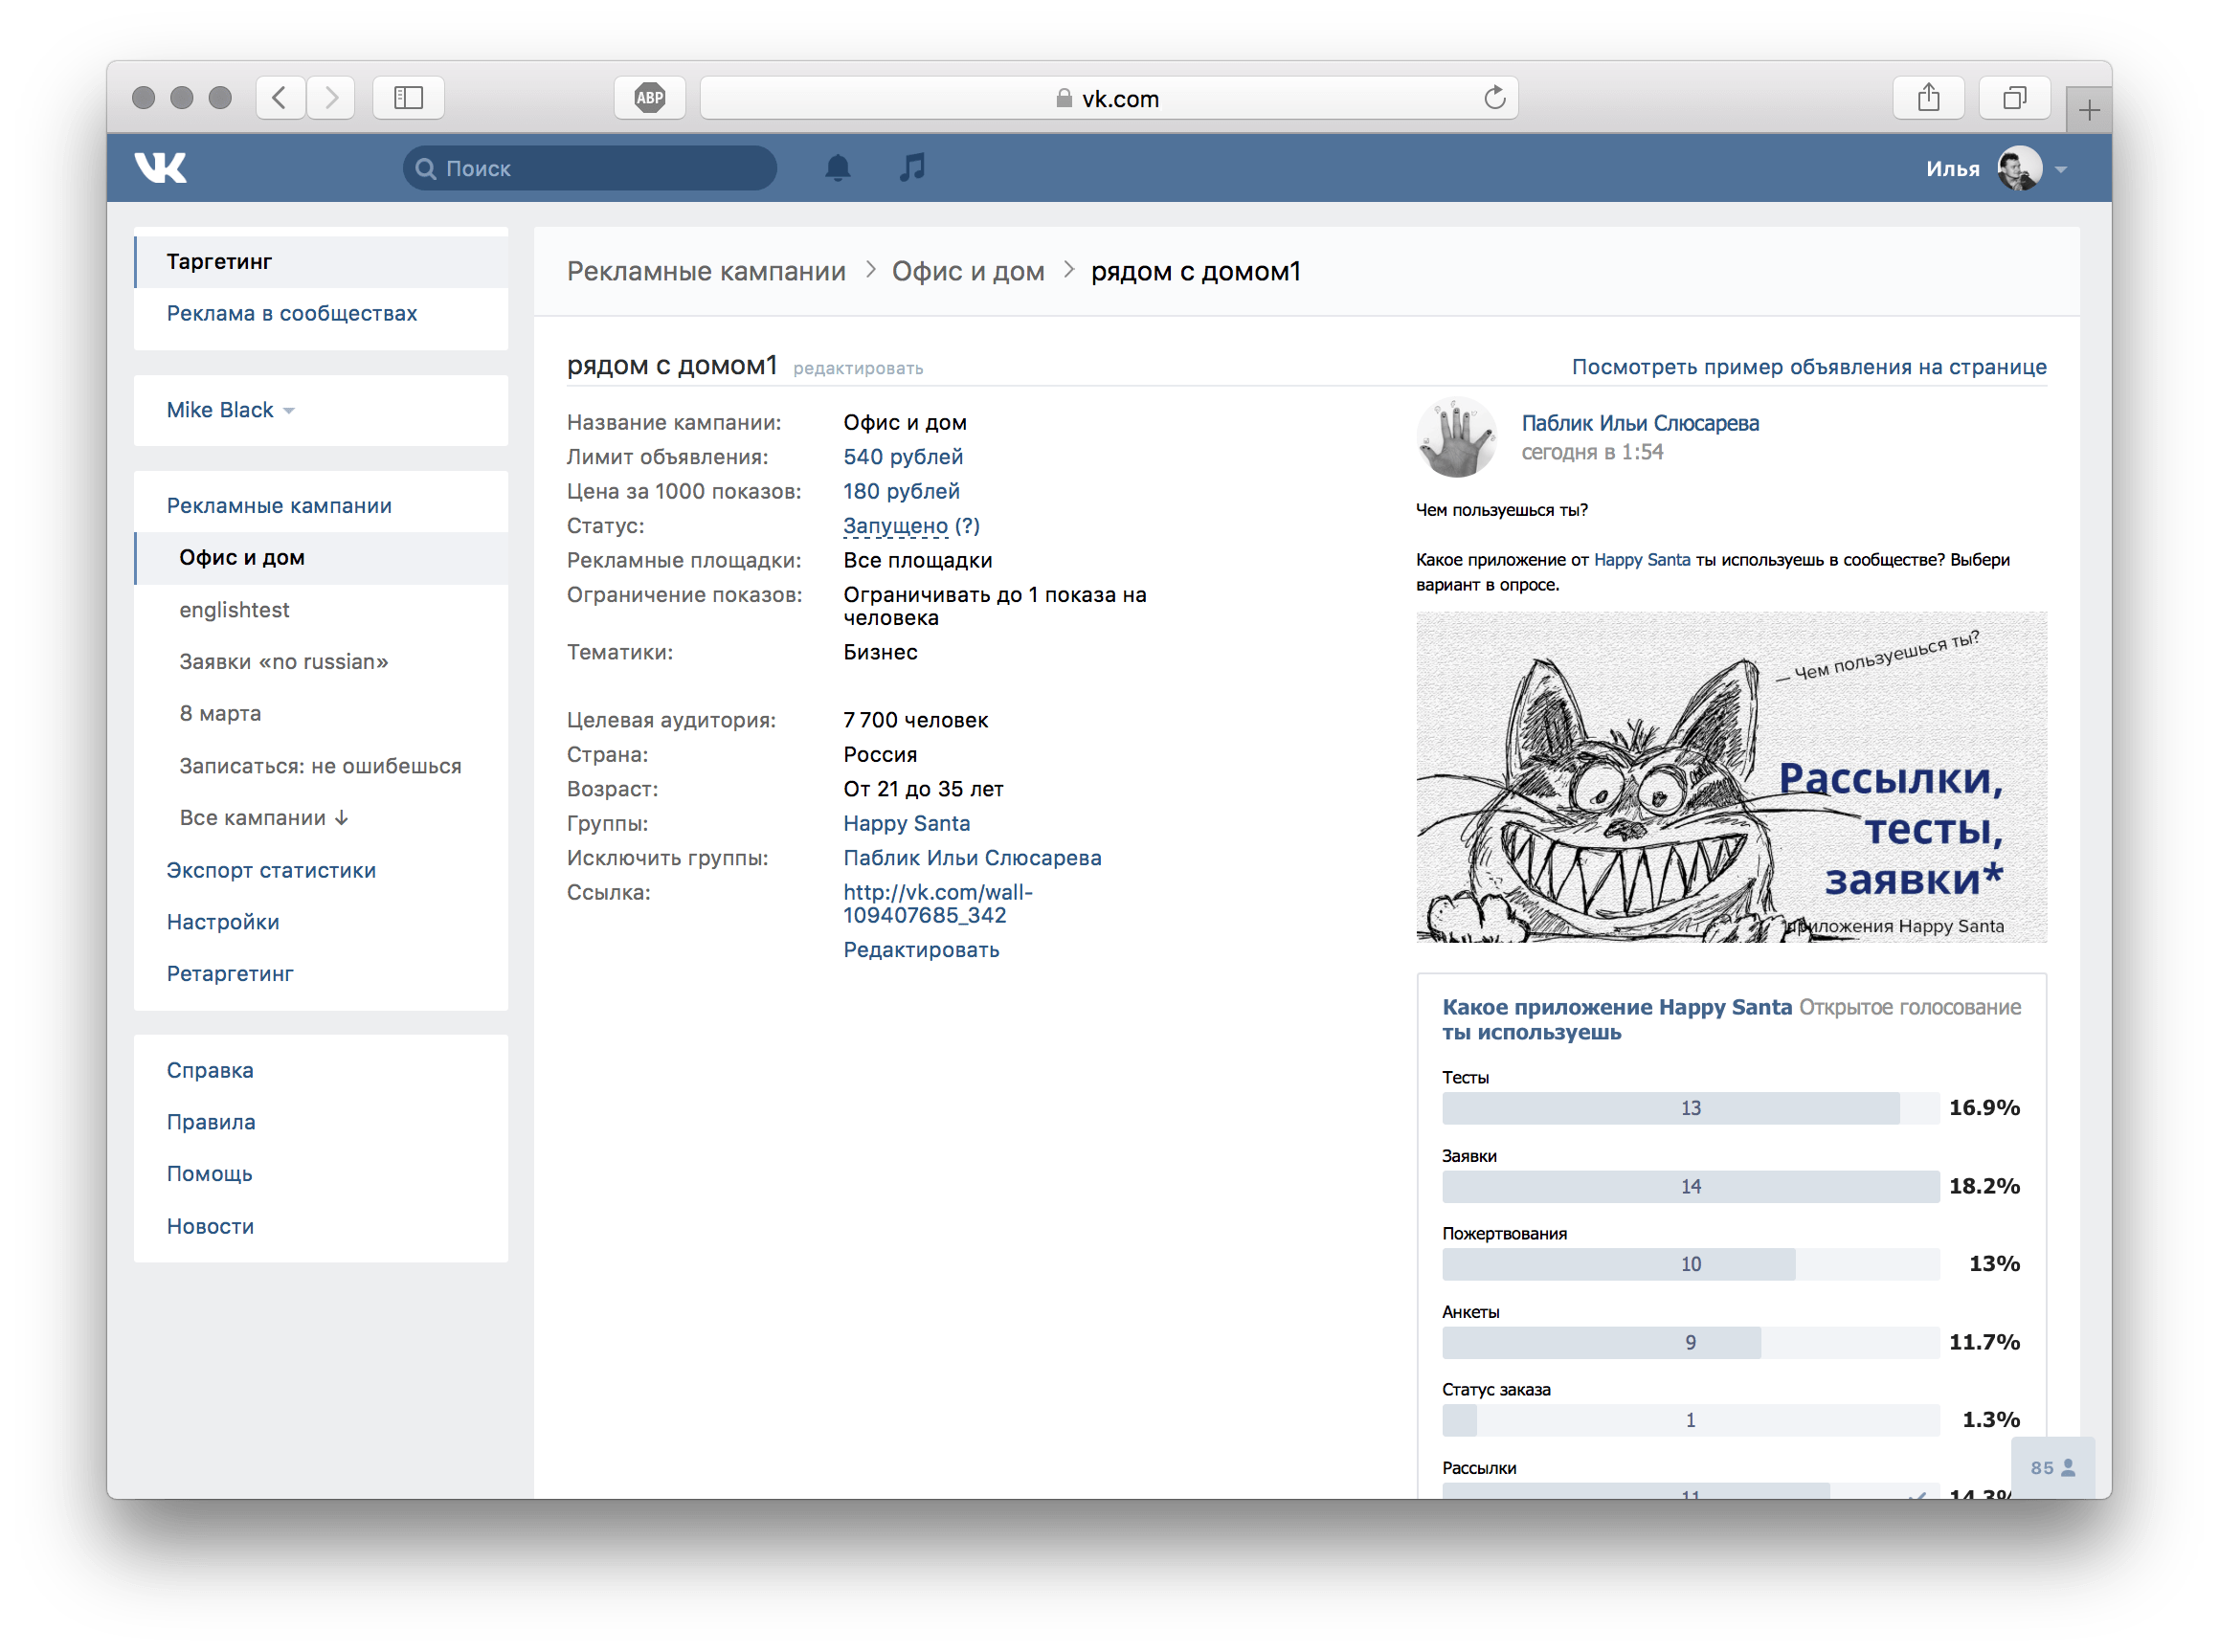Edit 540 рублей ad limit
The image size is (2219, 1652).
903,457
